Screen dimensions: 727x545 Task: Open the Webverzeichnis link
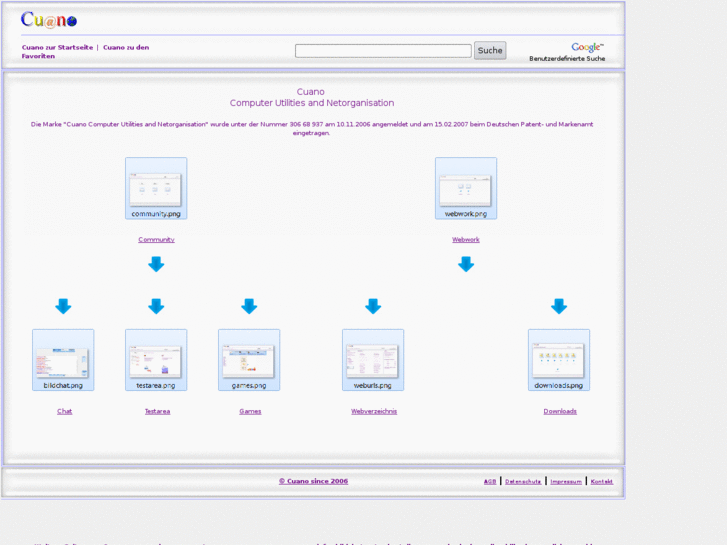tap(374, 411)
